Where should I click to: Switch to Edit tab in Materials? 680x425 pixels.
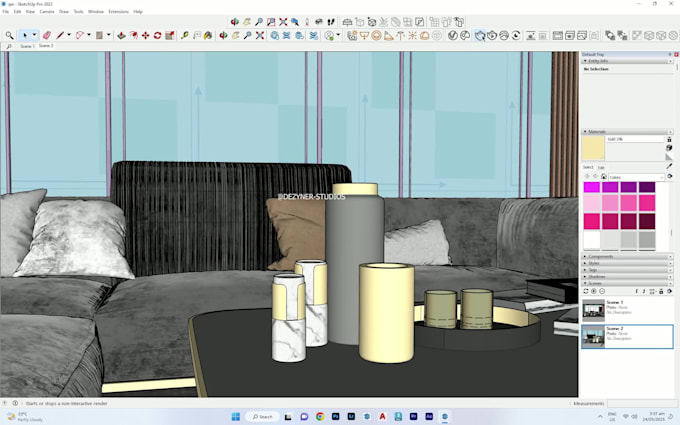pyautogui.click(x=601, y=167)
